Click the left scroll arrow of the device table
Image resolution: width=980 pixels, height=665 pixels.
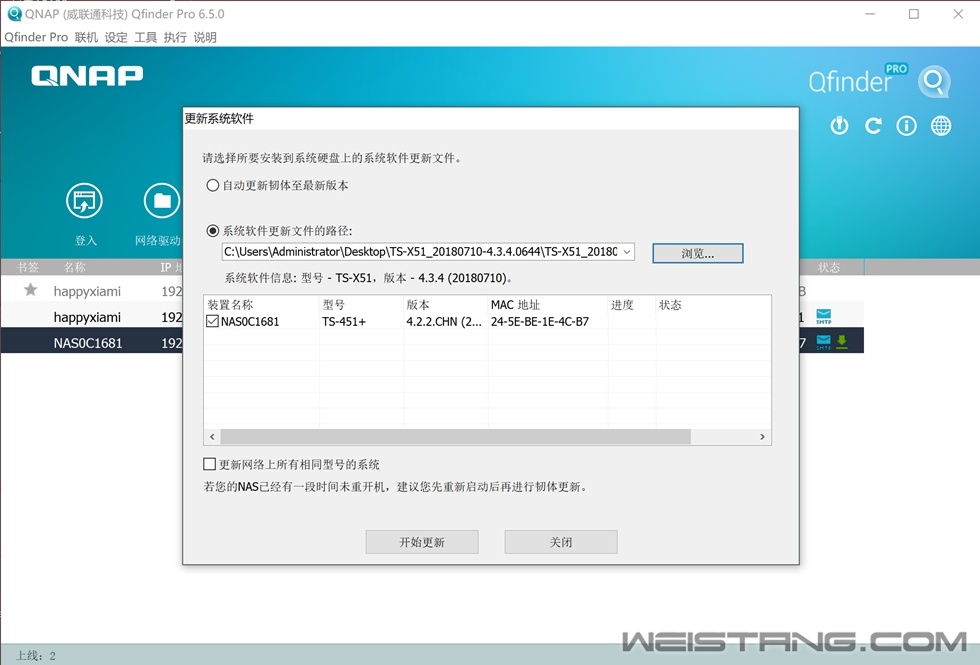(x=212, y=436)
